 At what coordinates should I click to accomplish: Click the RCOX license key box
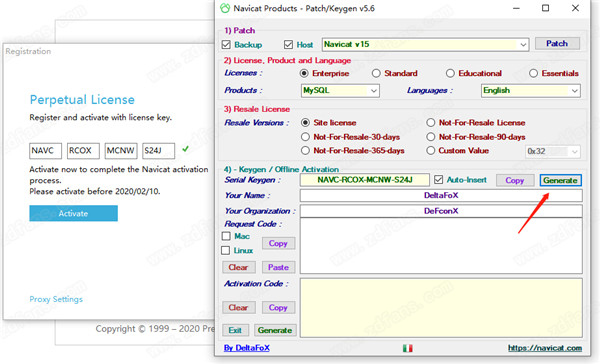(83, 151)
